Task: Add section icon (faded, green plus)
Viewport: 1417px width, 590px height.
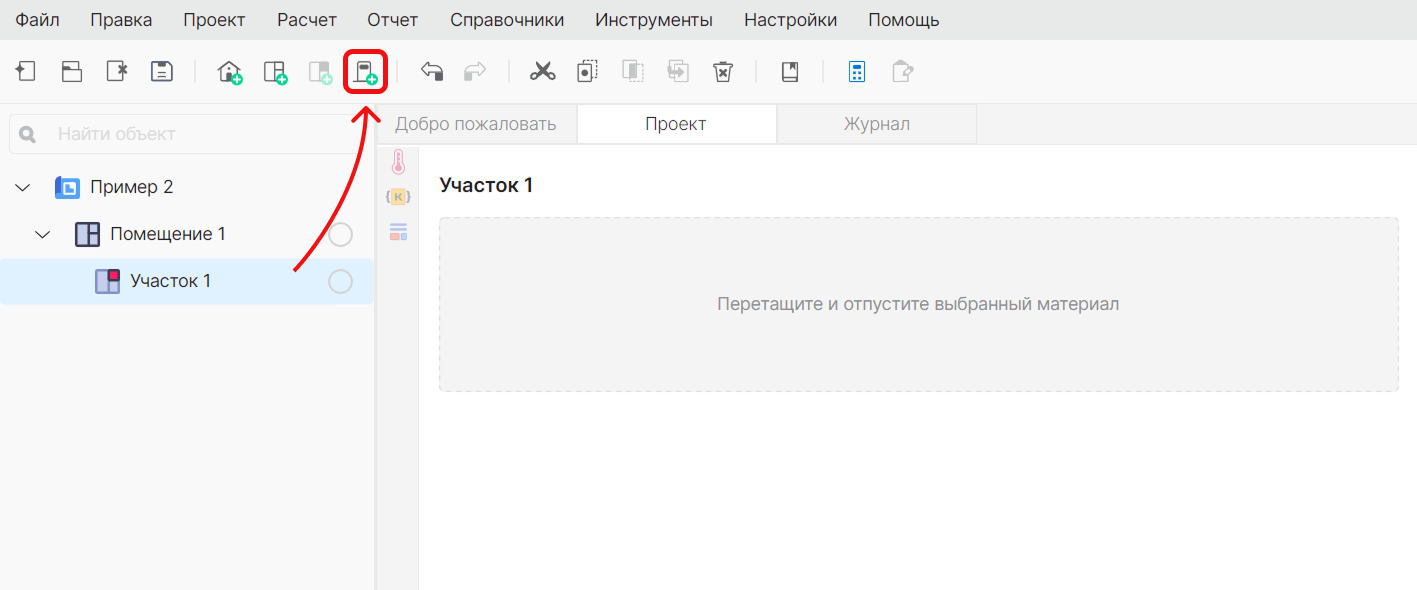Action: [x=320, y=72]
